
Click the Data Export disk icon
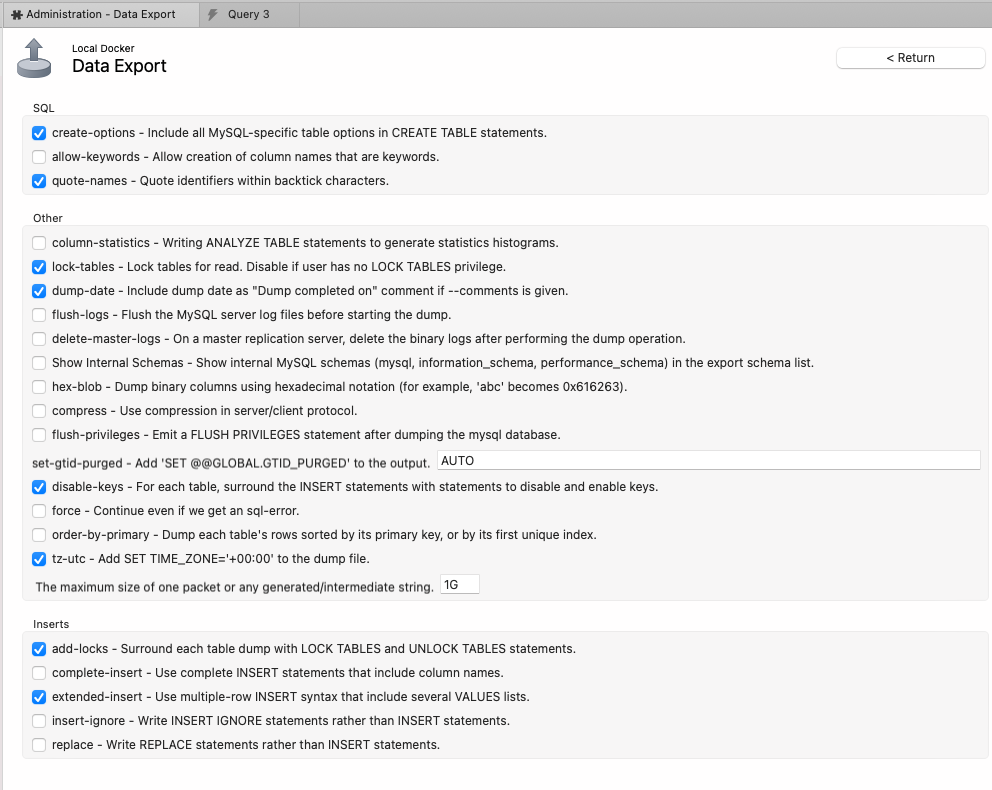tap(33, 58)
